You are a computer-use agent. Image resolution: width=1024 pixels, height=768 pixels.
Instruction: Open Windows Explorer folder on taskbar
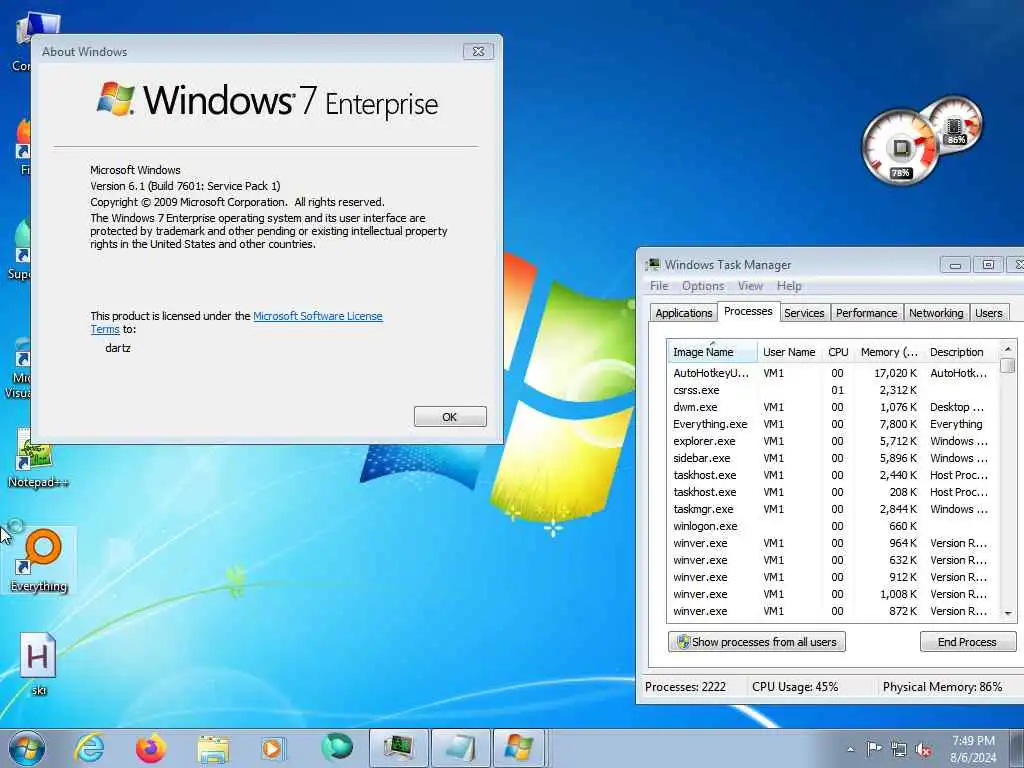pyautogui.click(x=213, y=749)
